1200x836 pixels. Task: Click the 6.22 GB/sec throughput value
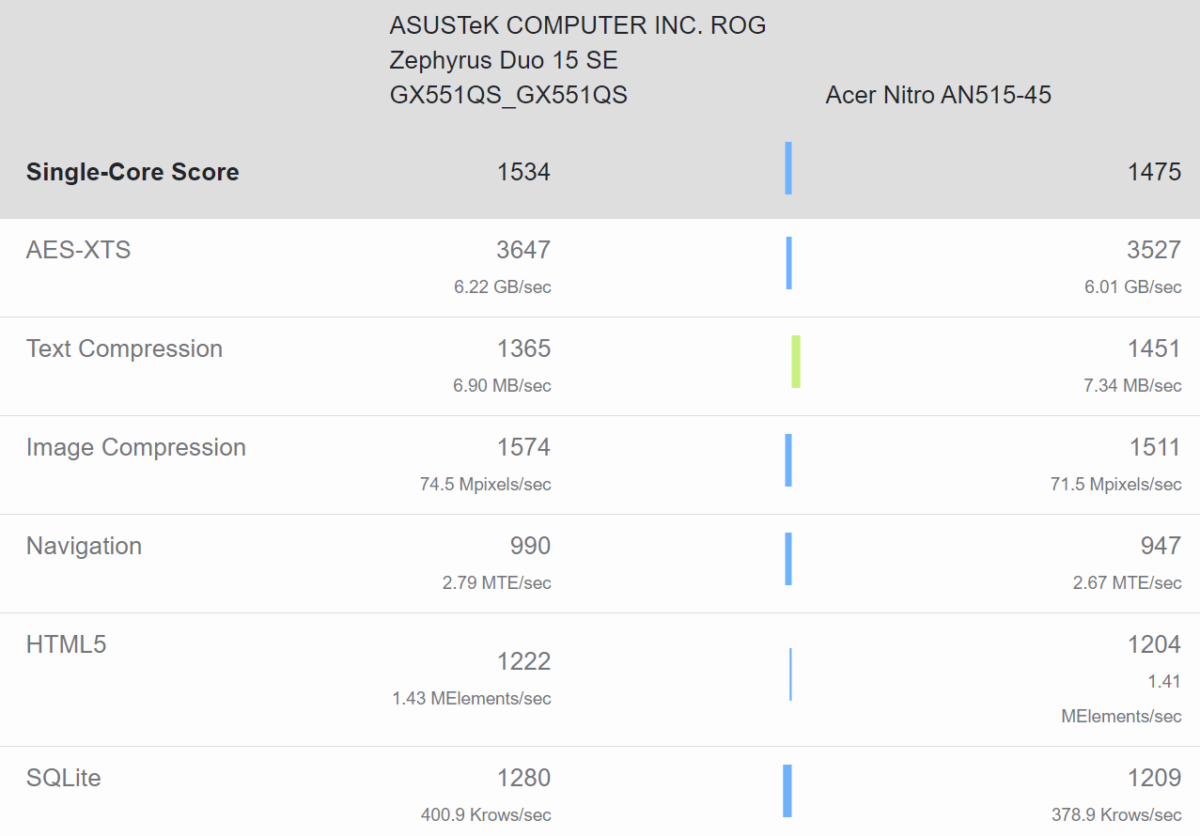(x=505, y=286)
